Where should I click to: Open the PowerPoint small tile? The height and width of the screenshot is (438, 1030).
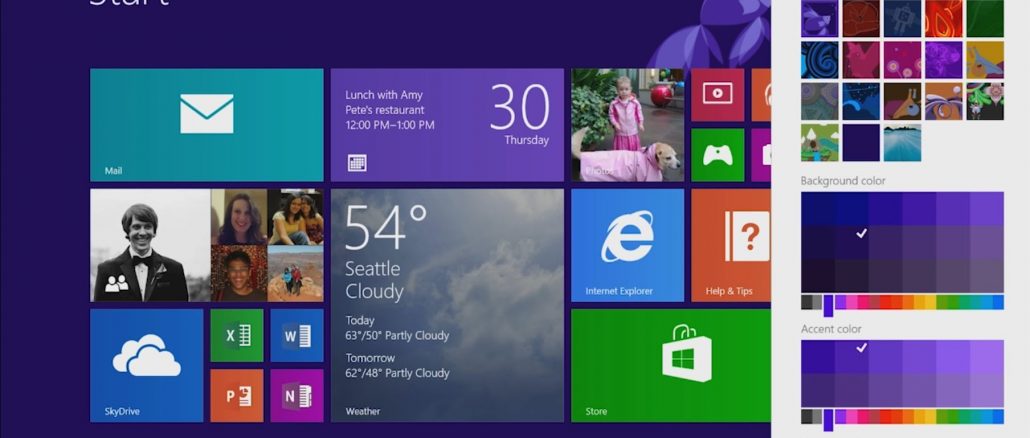237,395
